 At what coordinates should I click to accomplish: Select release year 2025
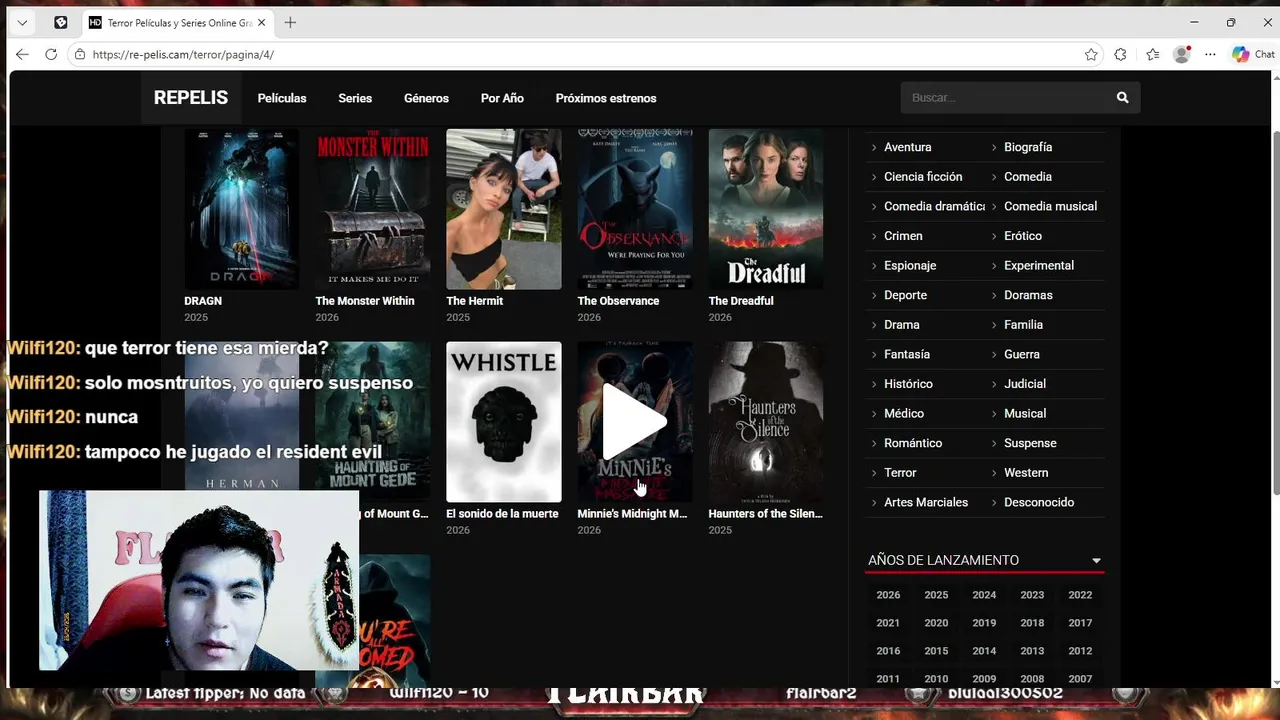tap(936, 595)
